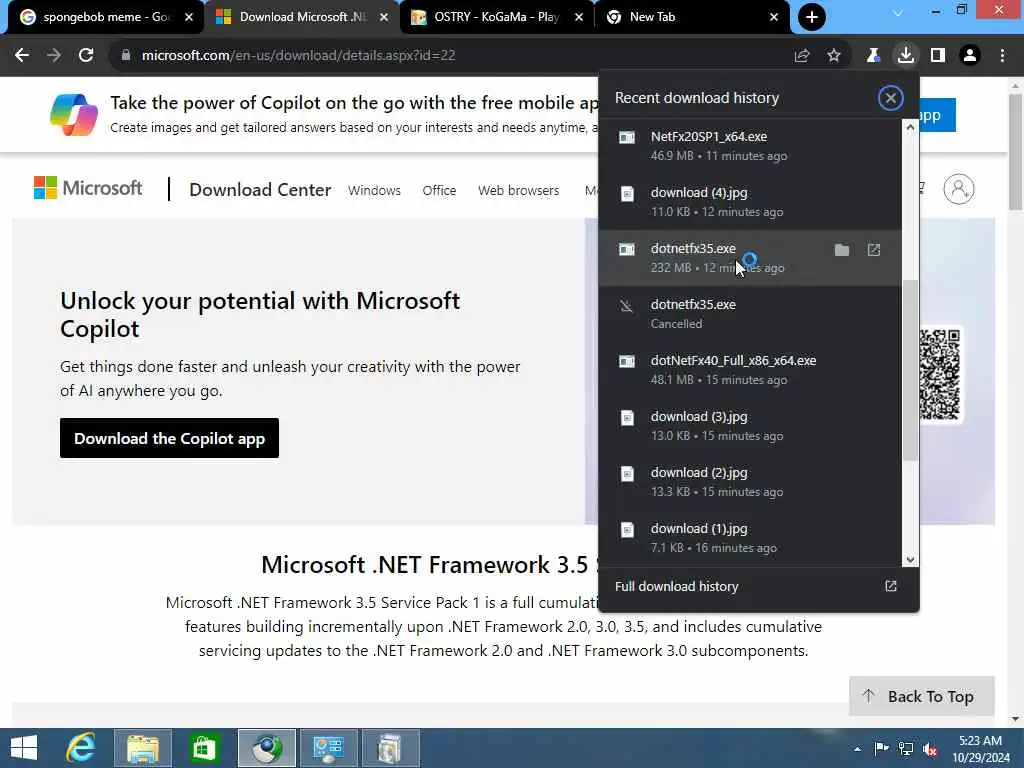Screen dimensions: 1024x768
Task: Close the OSTRY - KoGaMa tab
Action: click(579, 17)
